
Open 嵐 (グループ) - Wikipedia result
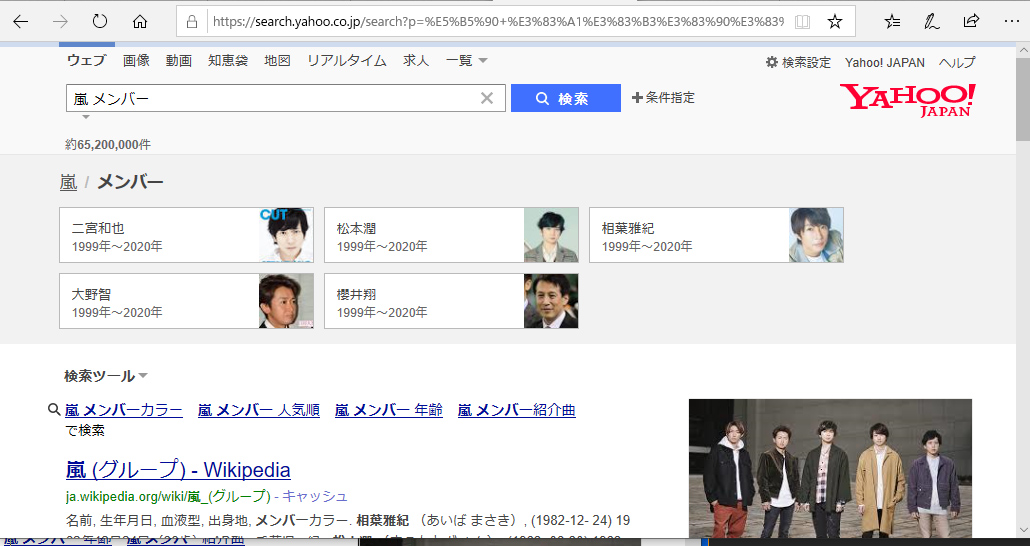178,470
